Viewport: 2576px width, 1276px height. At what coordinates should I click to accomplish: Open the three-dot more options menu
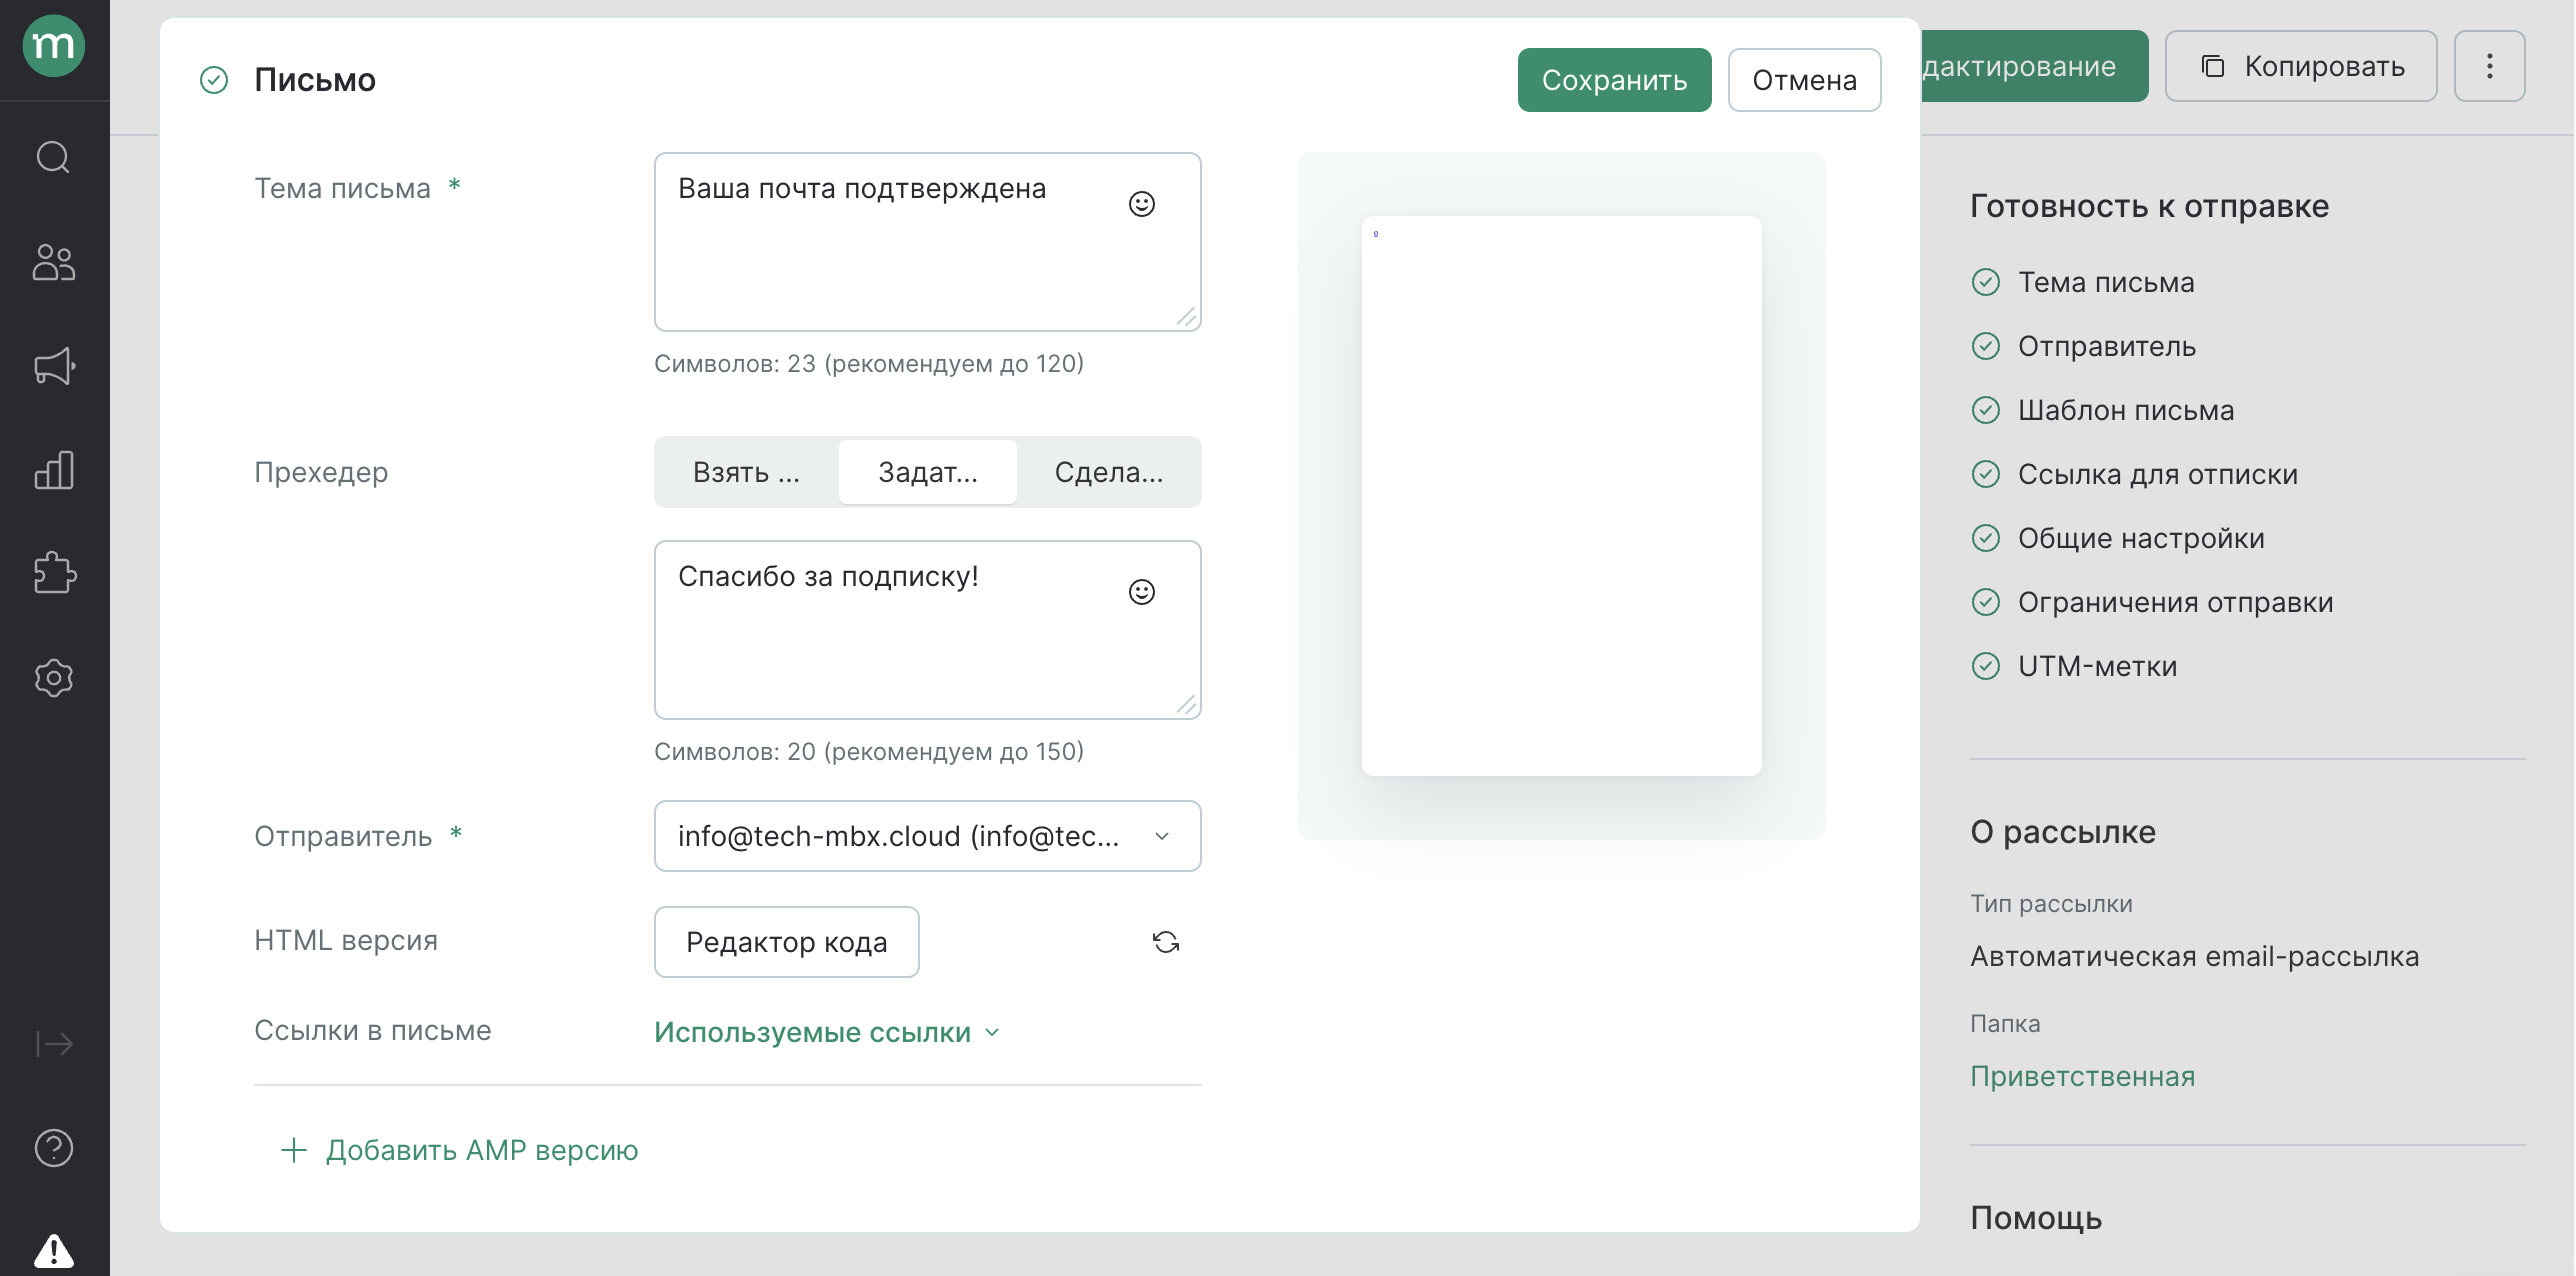(x=2490, y=66)
